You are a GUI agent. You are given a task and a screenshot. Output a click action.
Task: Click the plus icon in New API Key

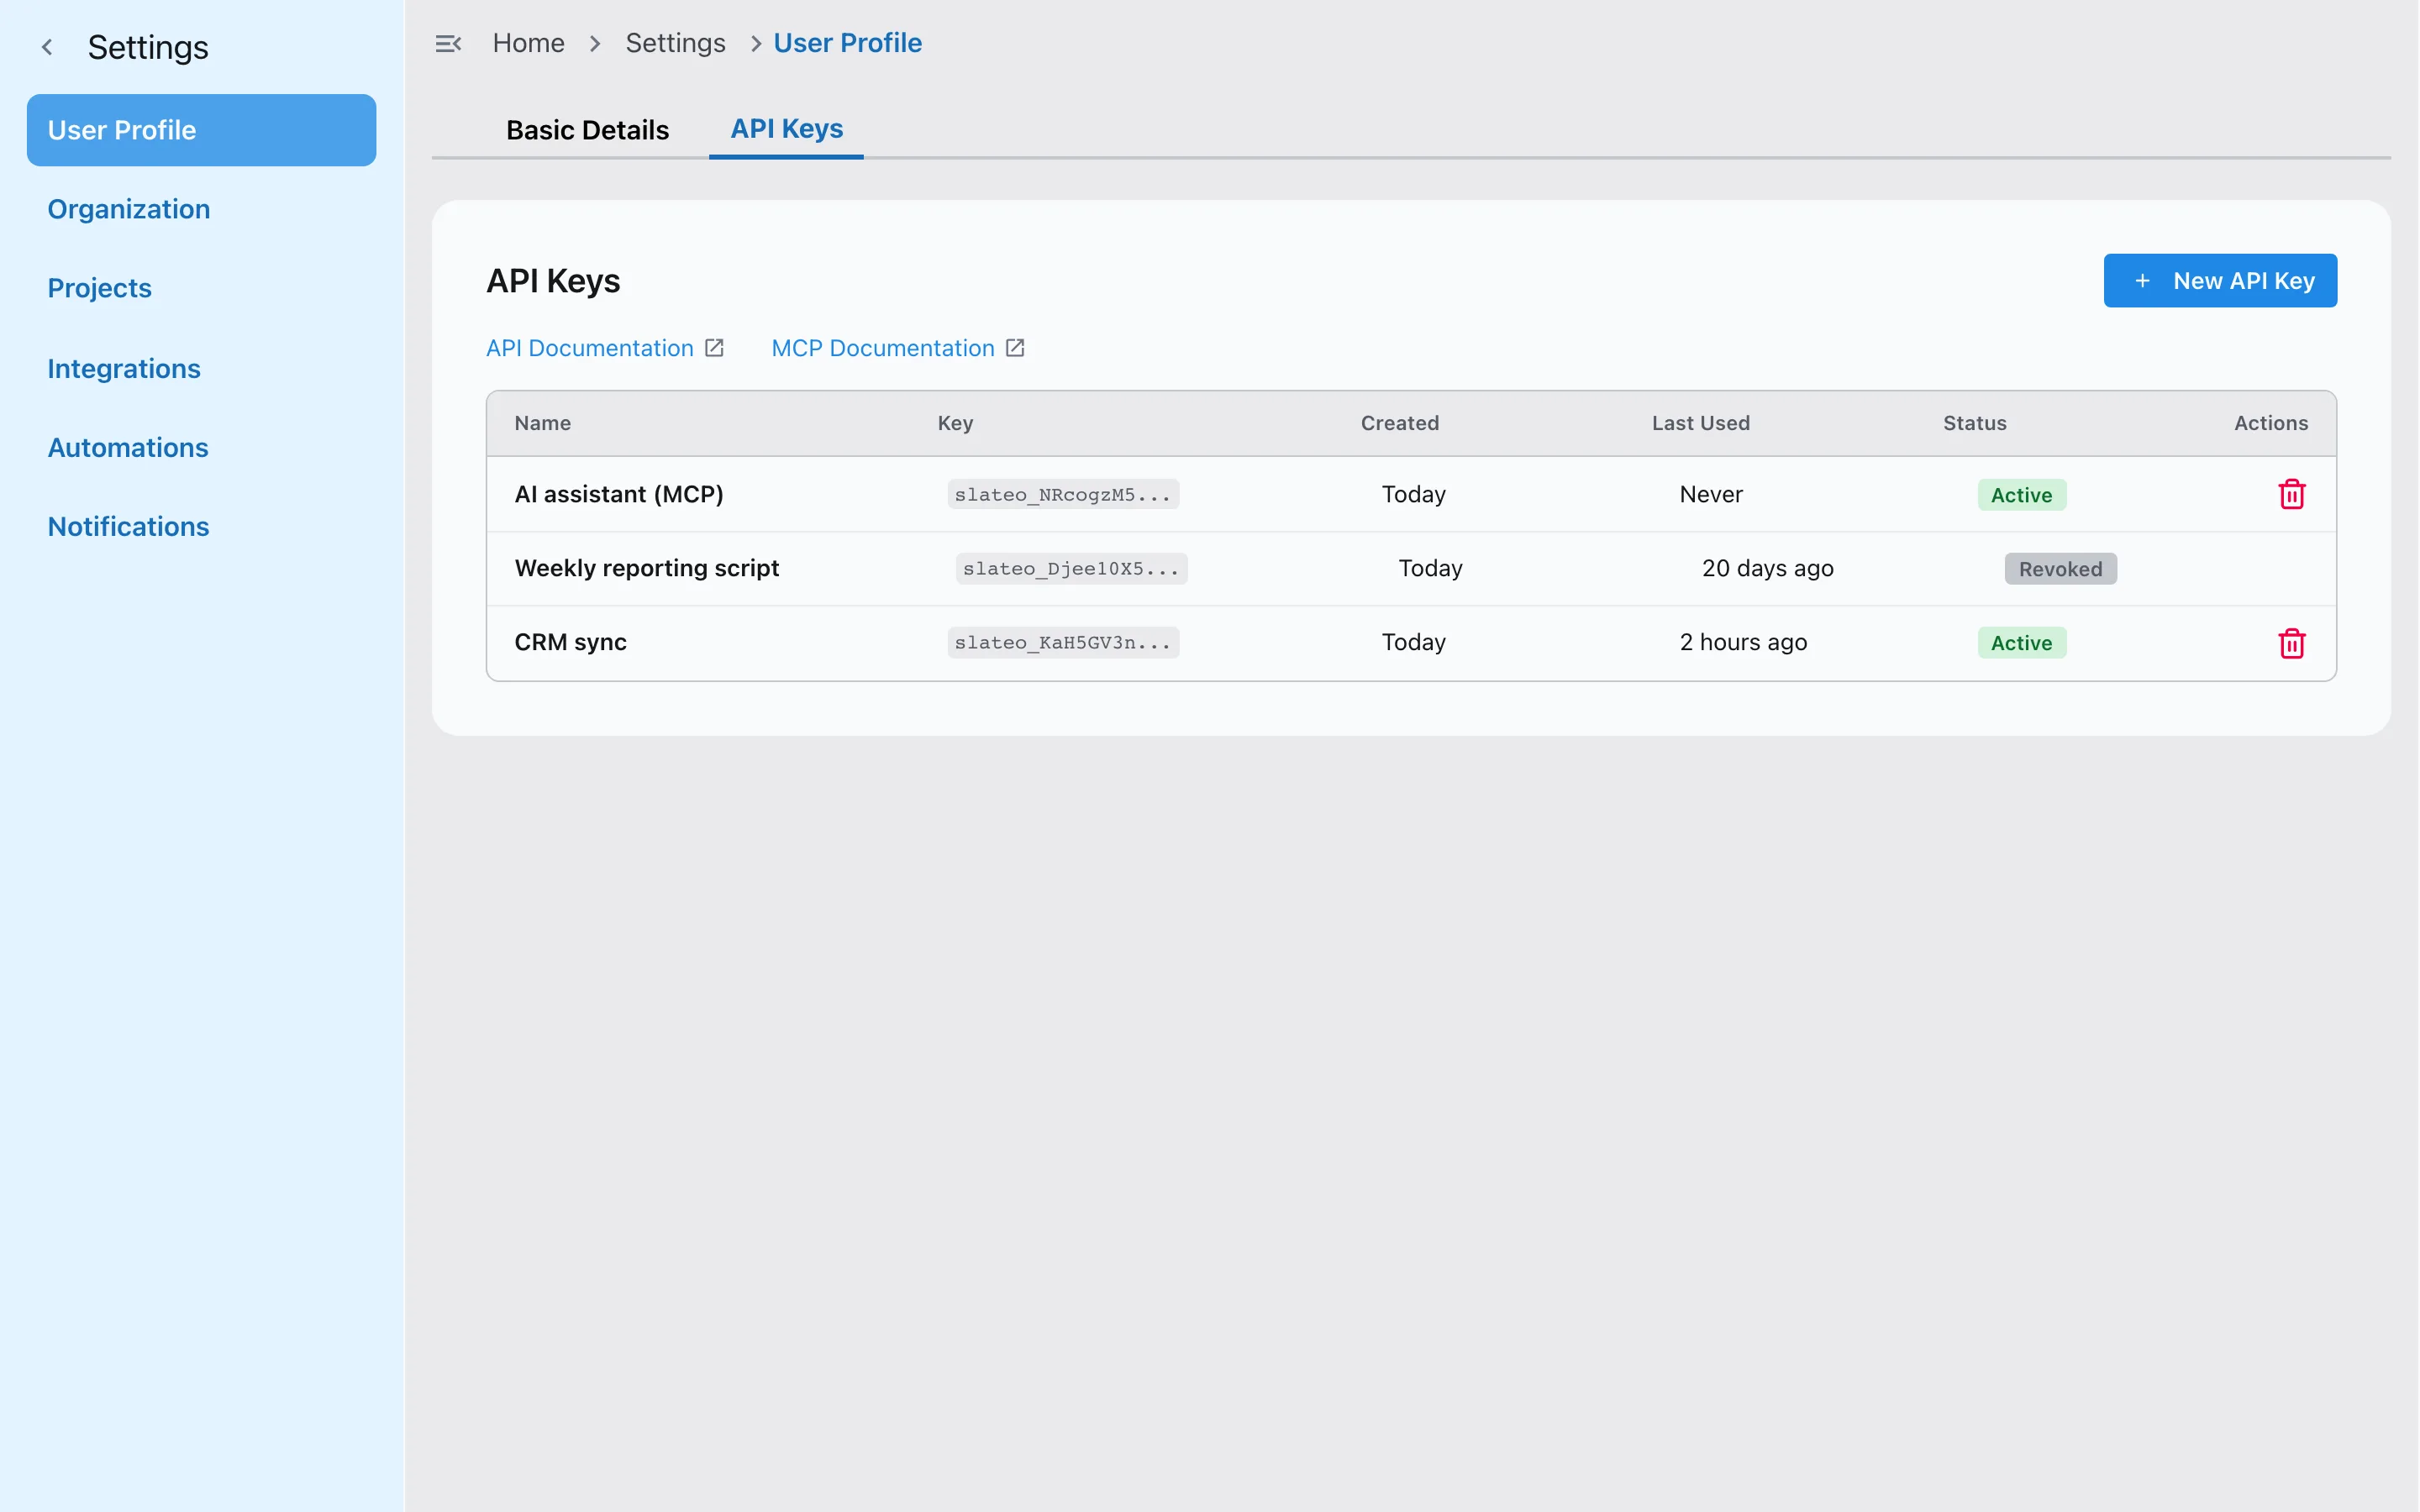point(2142,281)
